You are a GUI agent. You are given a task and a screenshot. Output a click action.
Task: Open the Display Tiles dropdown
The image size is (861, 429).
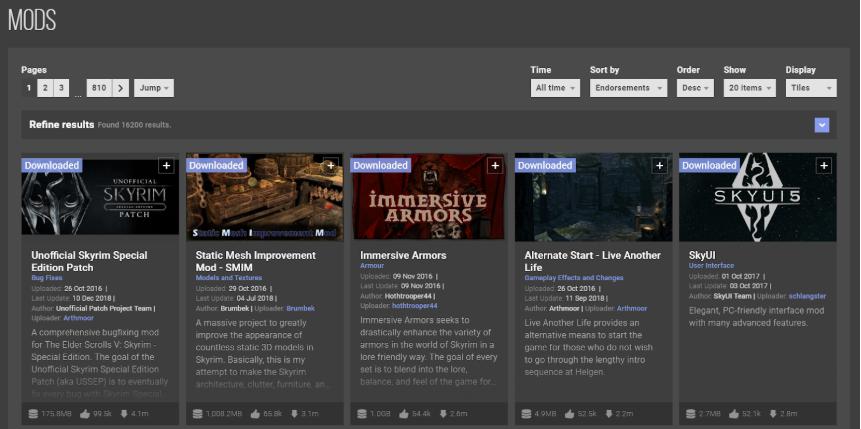811,88
